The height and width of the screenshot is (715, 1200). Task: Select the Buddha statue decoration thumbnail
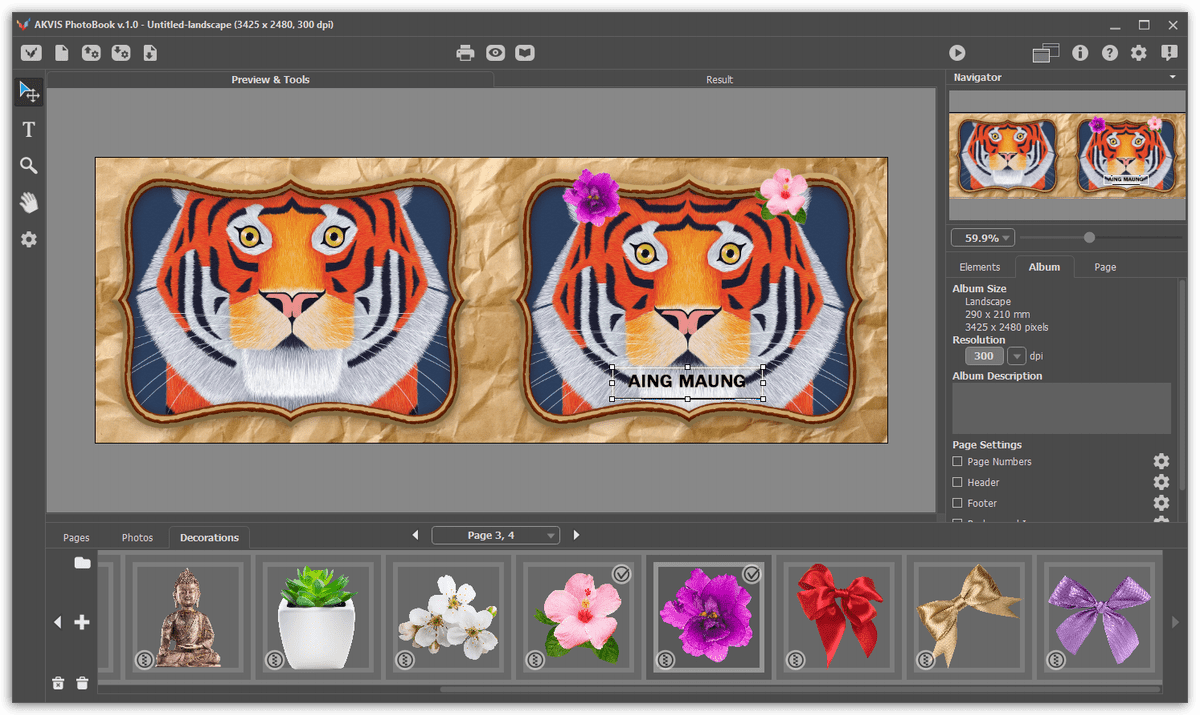click(187, 618)
